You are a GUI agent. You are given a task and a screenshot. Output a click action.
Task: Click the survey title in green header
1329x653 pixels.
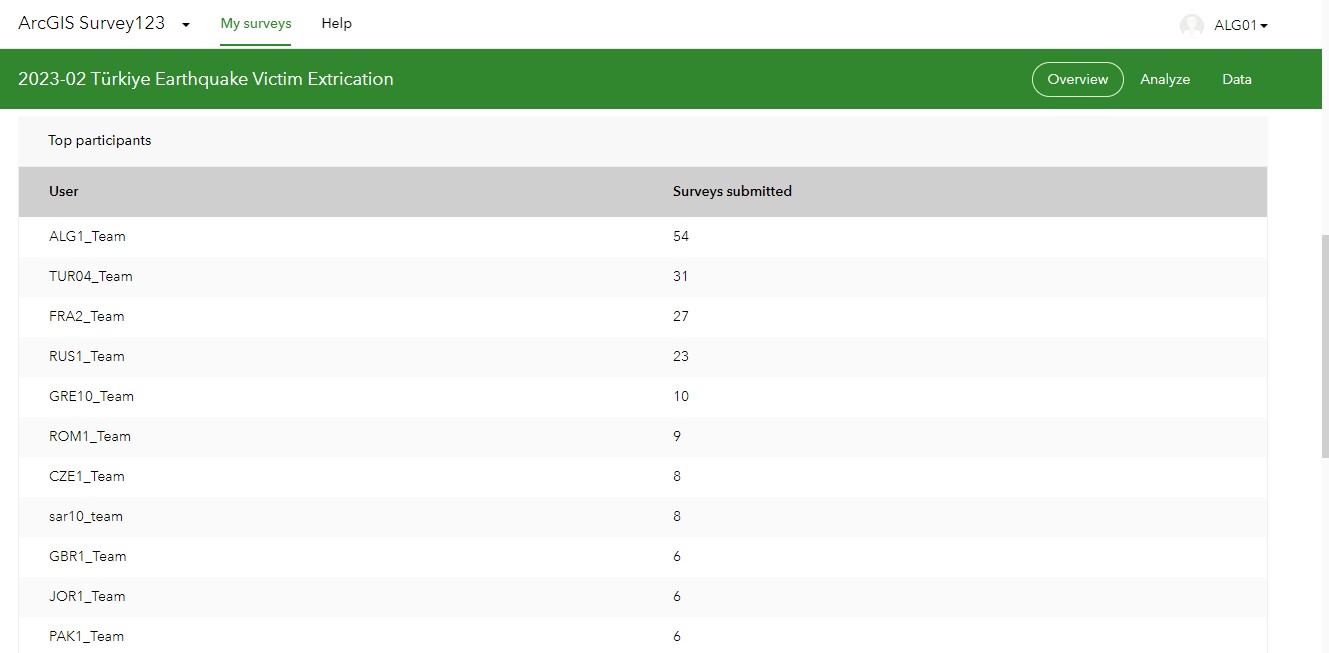pyautogui.click(x=205, y=80)
